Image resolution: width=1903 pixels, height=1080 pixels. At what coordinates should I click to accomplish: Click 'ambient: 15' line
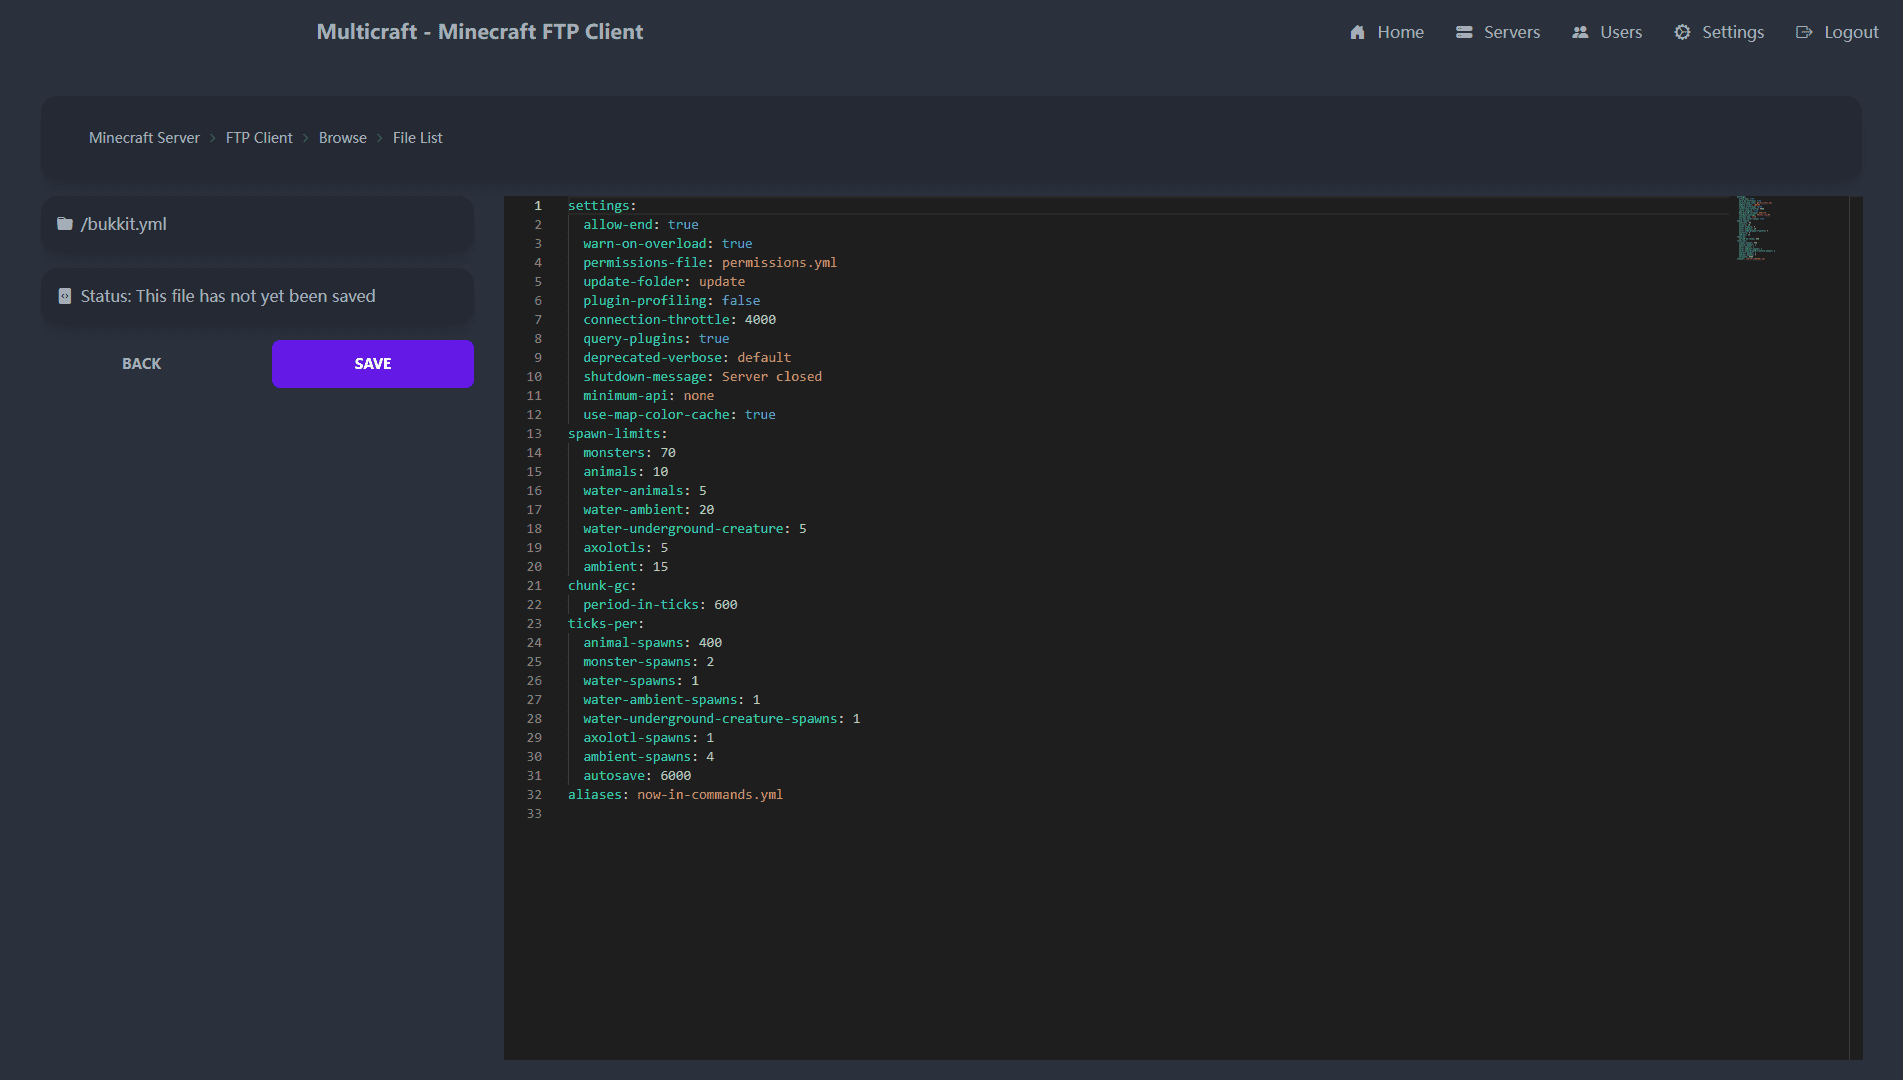point(626,567)
